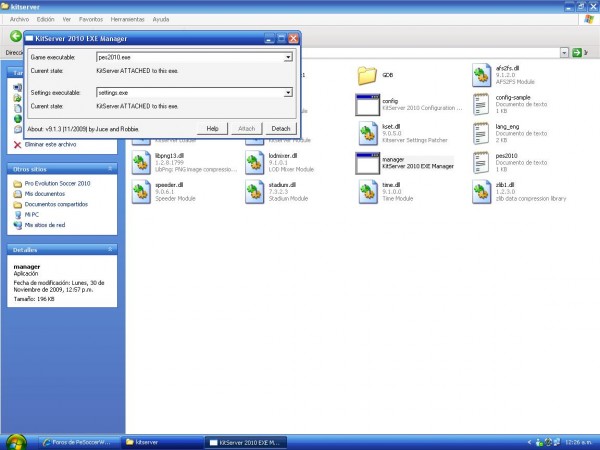Image resolution: width=600 pixels, height=450 pixels.
Task: Click the Mi PC computer icon
Action: tap(18, 215)
